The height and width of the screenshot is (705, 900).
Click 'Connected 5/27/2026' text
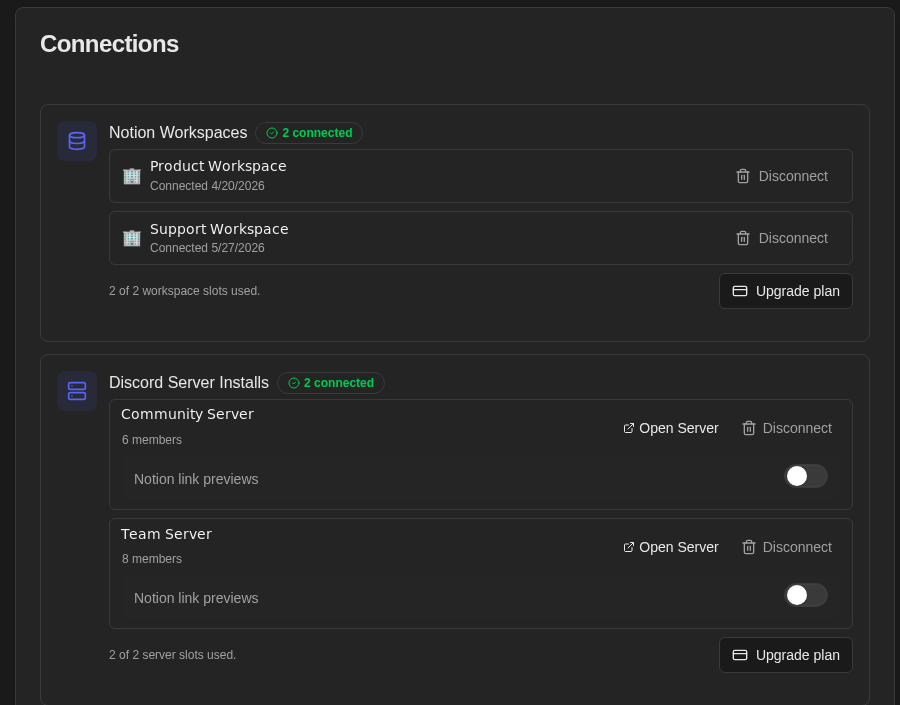tap(207, 248)
